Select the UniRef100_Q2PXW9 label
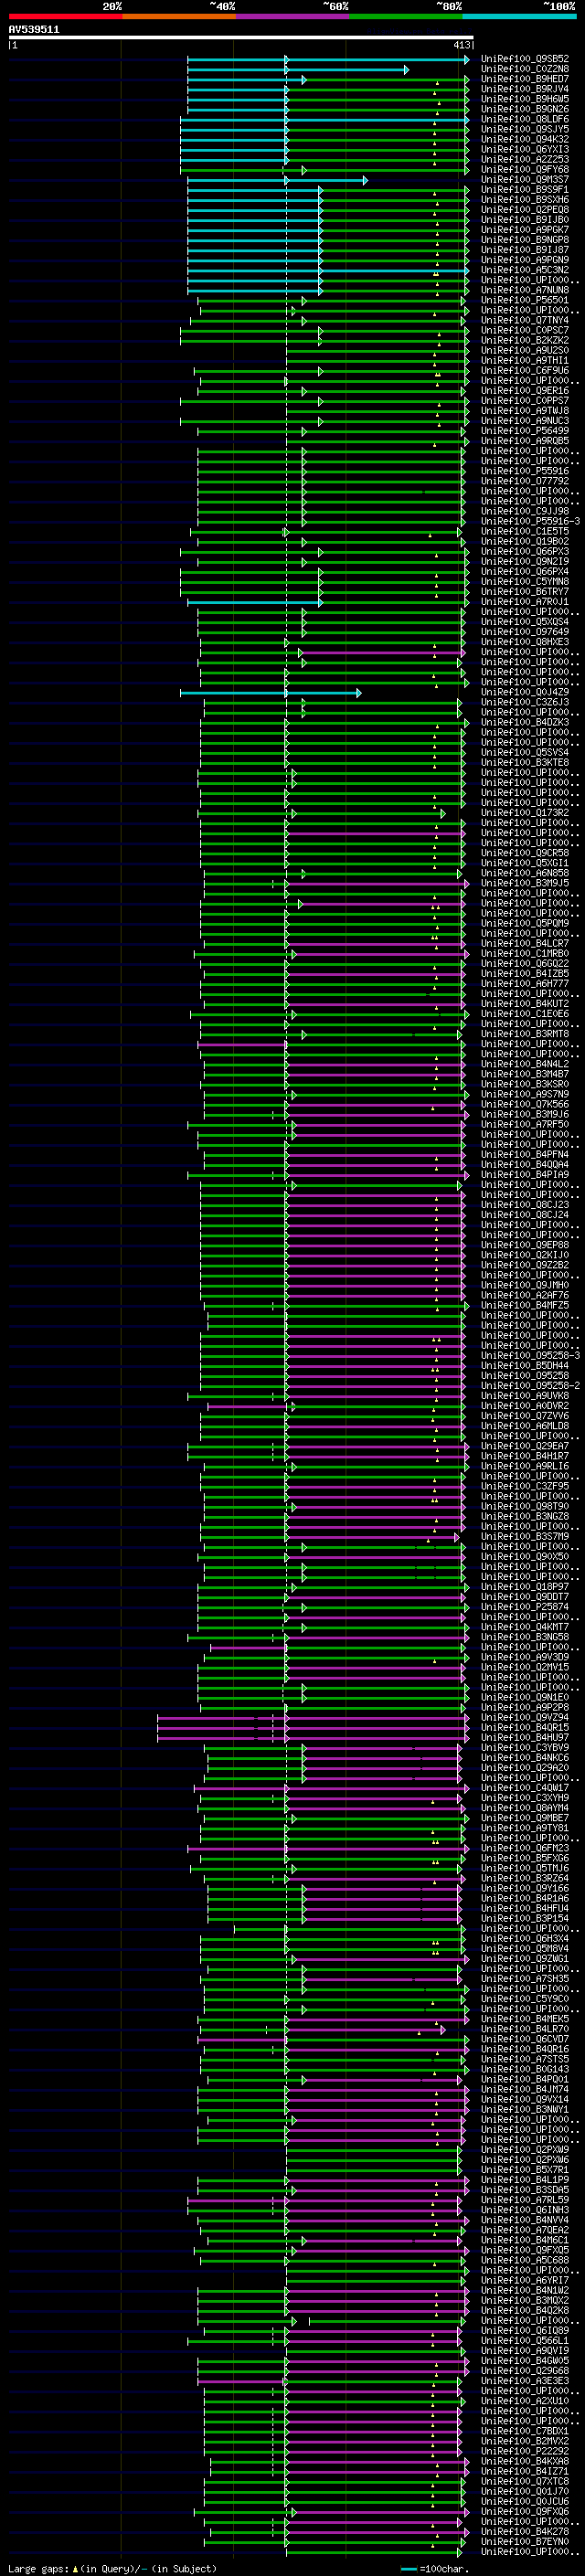585x2576 pixels. (x=525, y=2149)
